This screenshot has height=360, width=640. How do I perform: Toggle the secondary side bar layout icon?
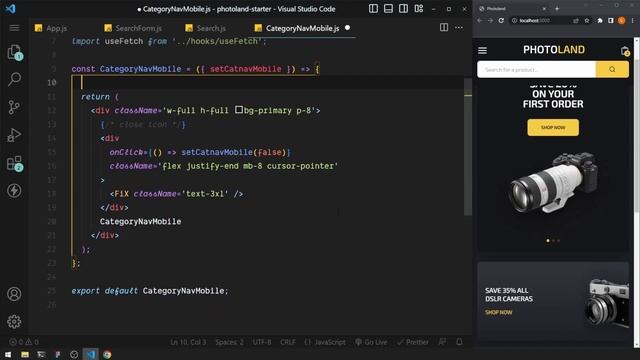(403, 9)
